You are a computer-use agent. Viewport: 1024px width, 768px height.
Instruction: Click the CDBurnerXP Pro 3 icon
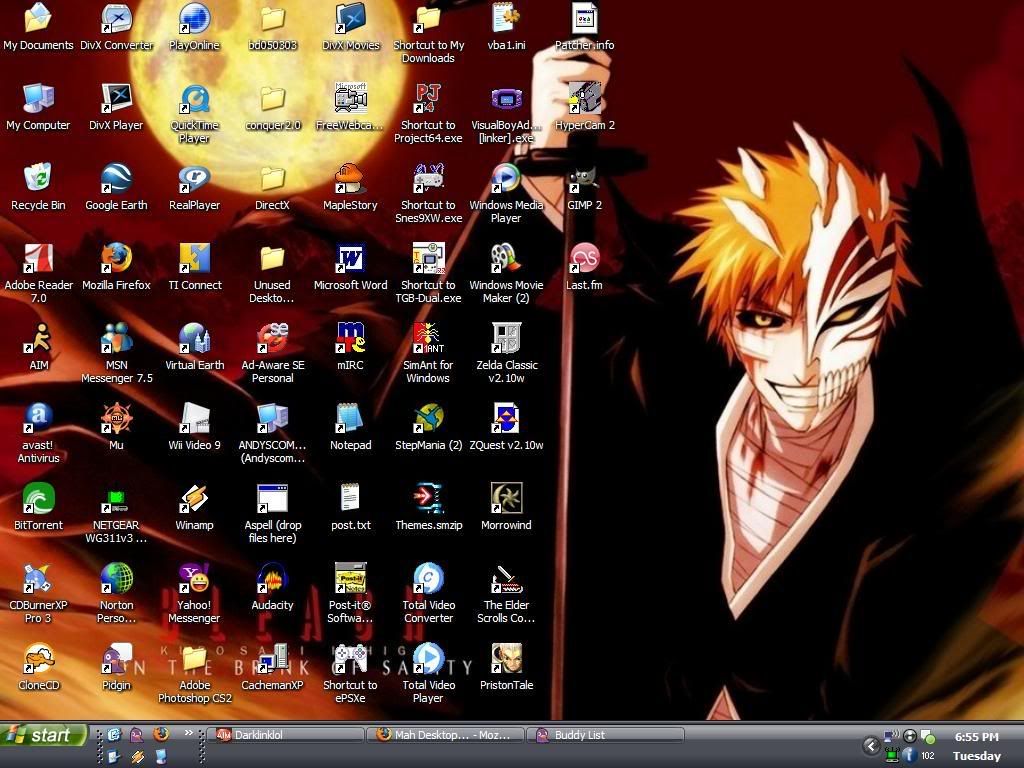pos(38,594)
